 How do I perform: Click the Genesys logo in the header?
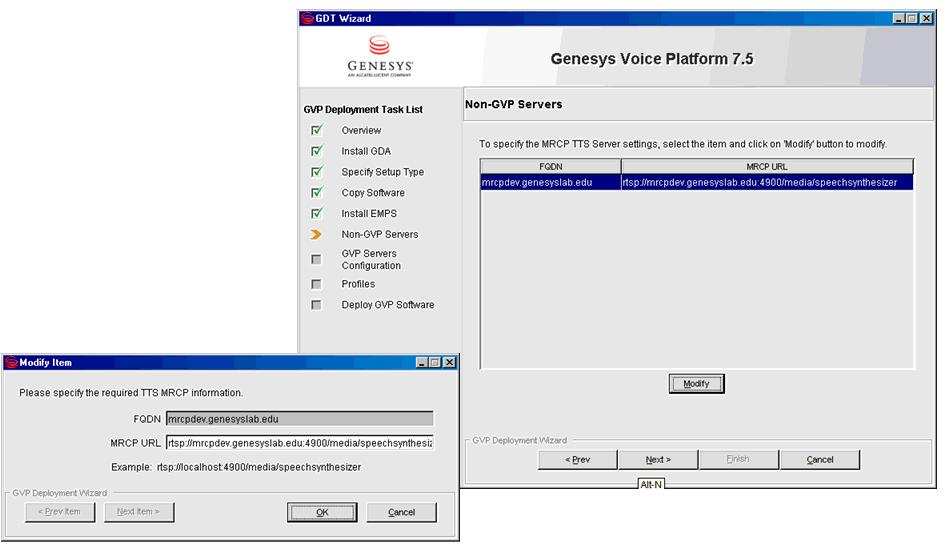[379, 57]
